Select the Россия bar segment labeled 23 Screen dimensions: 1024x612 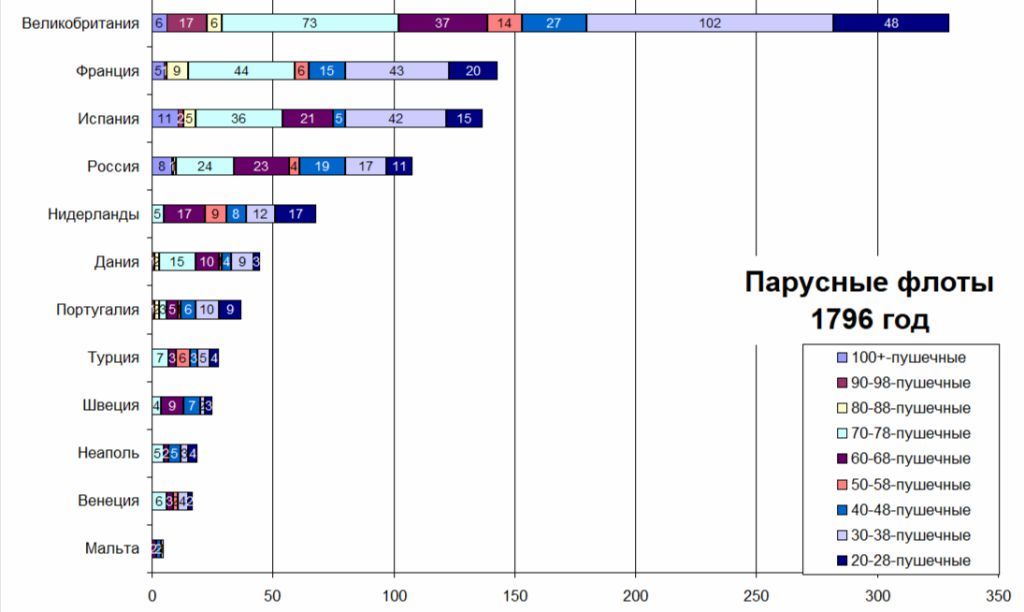[261, 167]
